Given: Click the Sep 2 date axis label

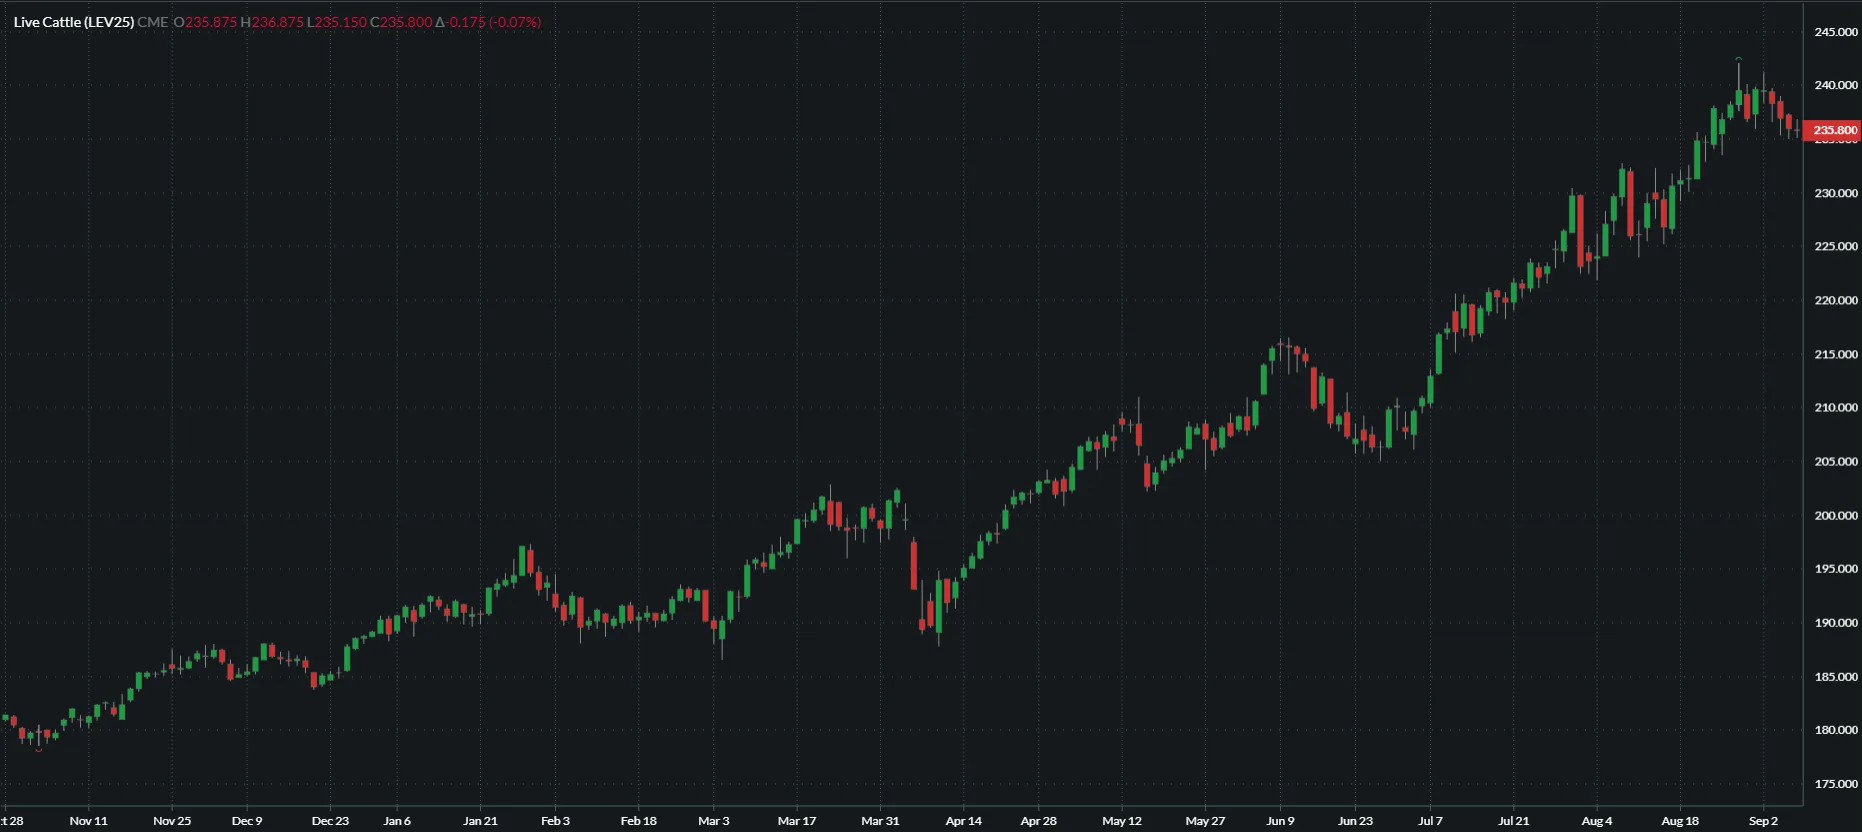Looking at the screenshot, I should click(1763, 821).
